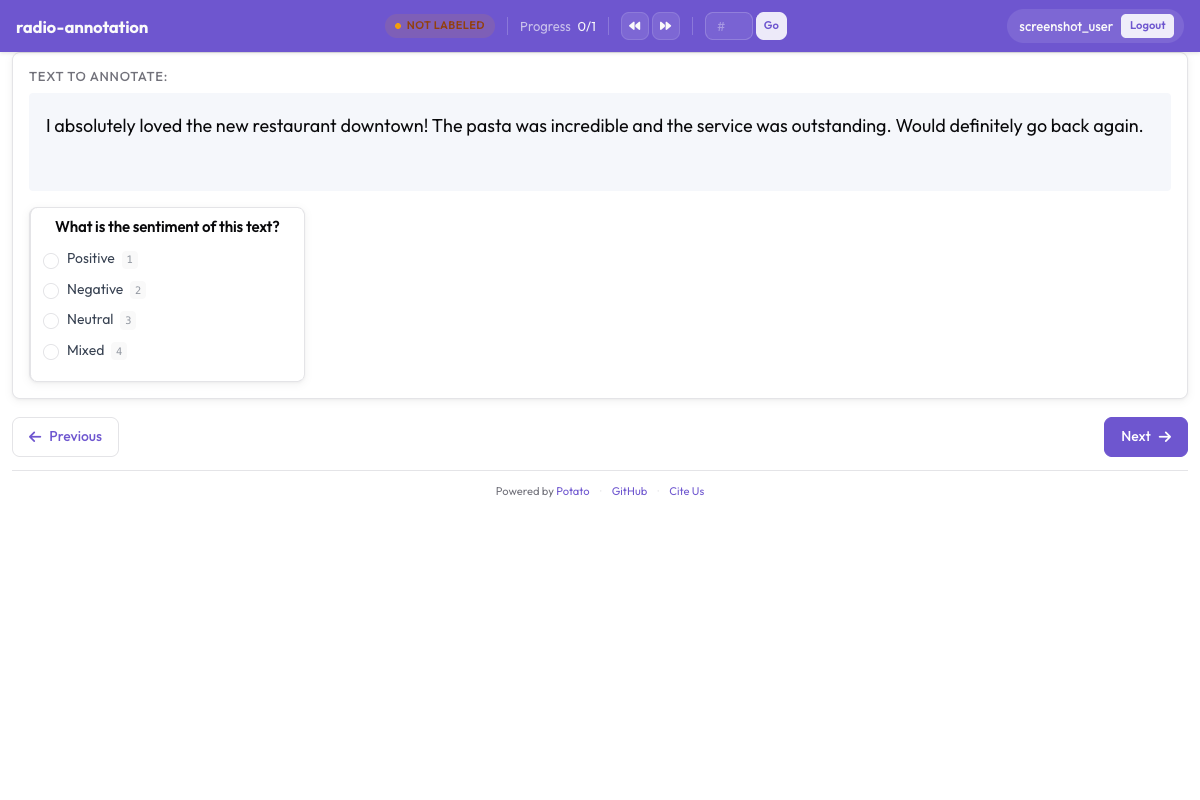Choose the Mixed sentiment radio button
Viewport: 1200px width, 800px height.
51,351
